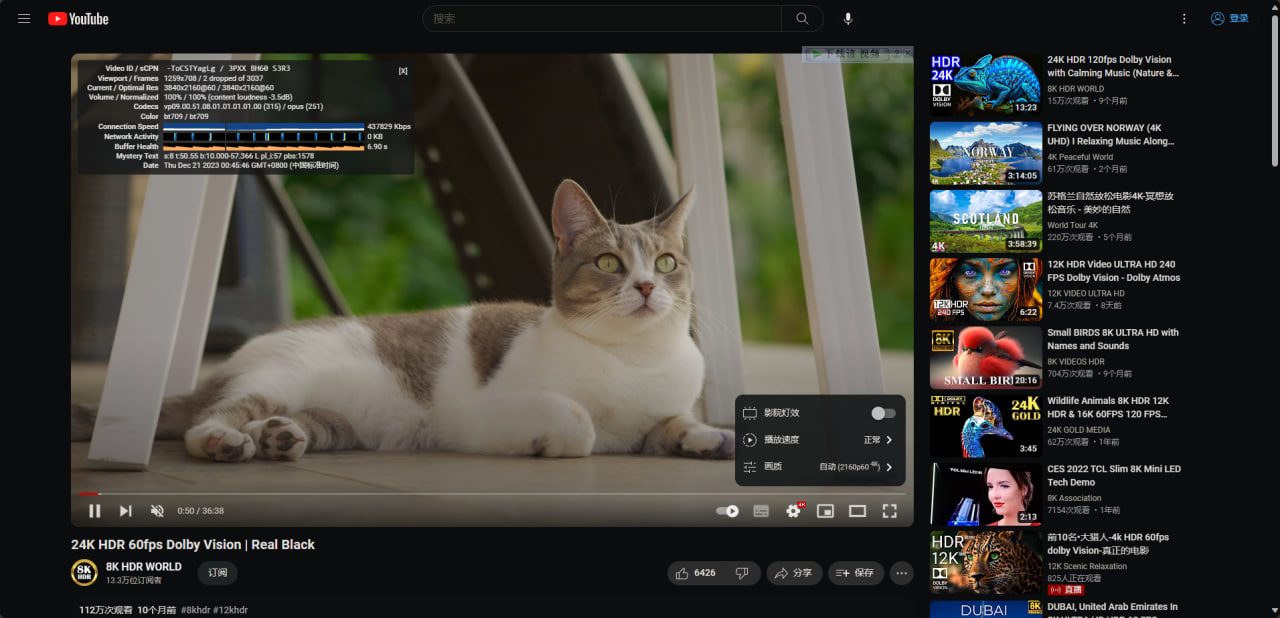The height and width of the screenshot is (618, 1280).
Task: Click the settings gear in player
Action: coord(793,511)
